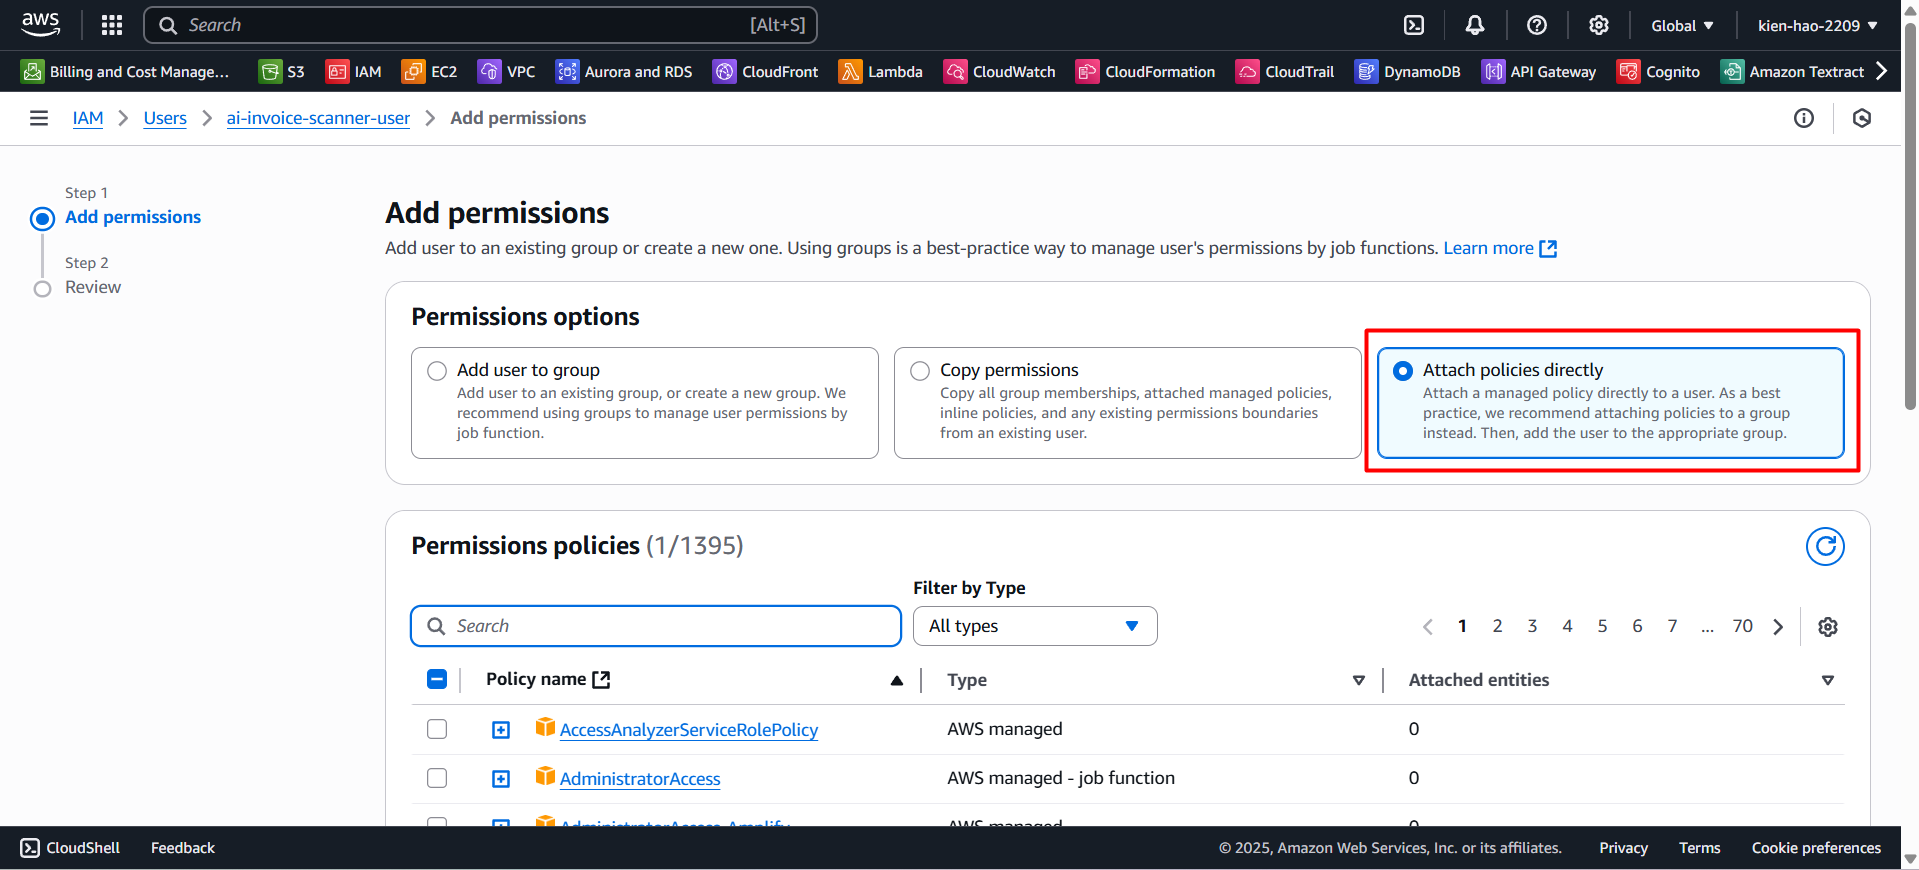Show more service shortcuts chevron
The image size is (1919, 870).
1881,70
